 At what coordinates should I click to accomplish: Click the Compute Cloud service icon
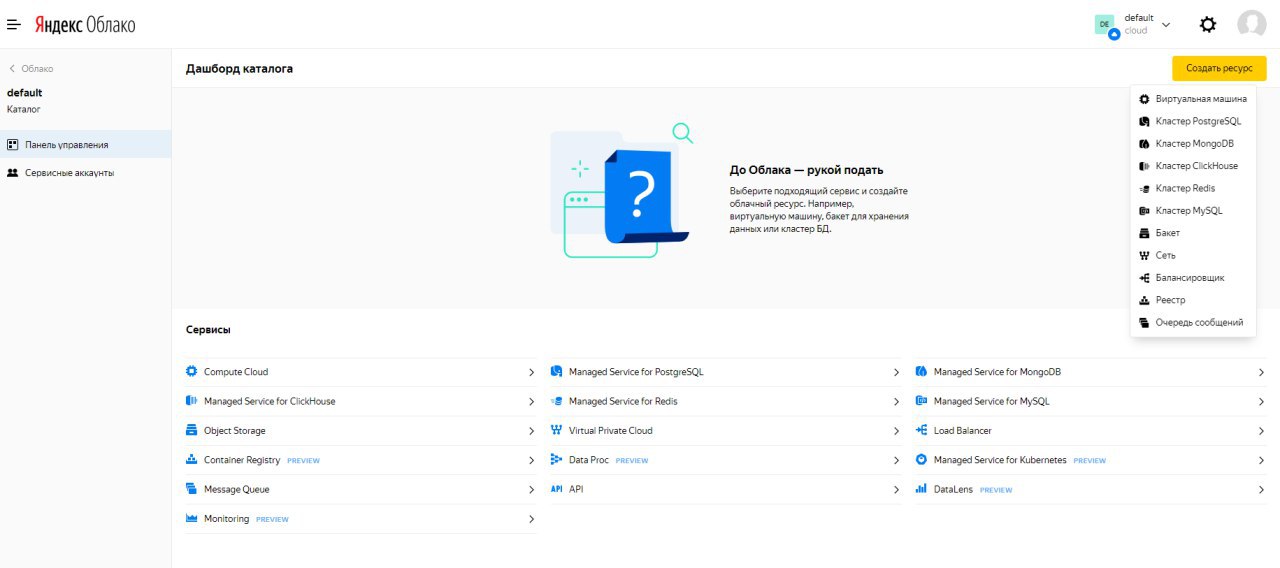coord(192,372)
